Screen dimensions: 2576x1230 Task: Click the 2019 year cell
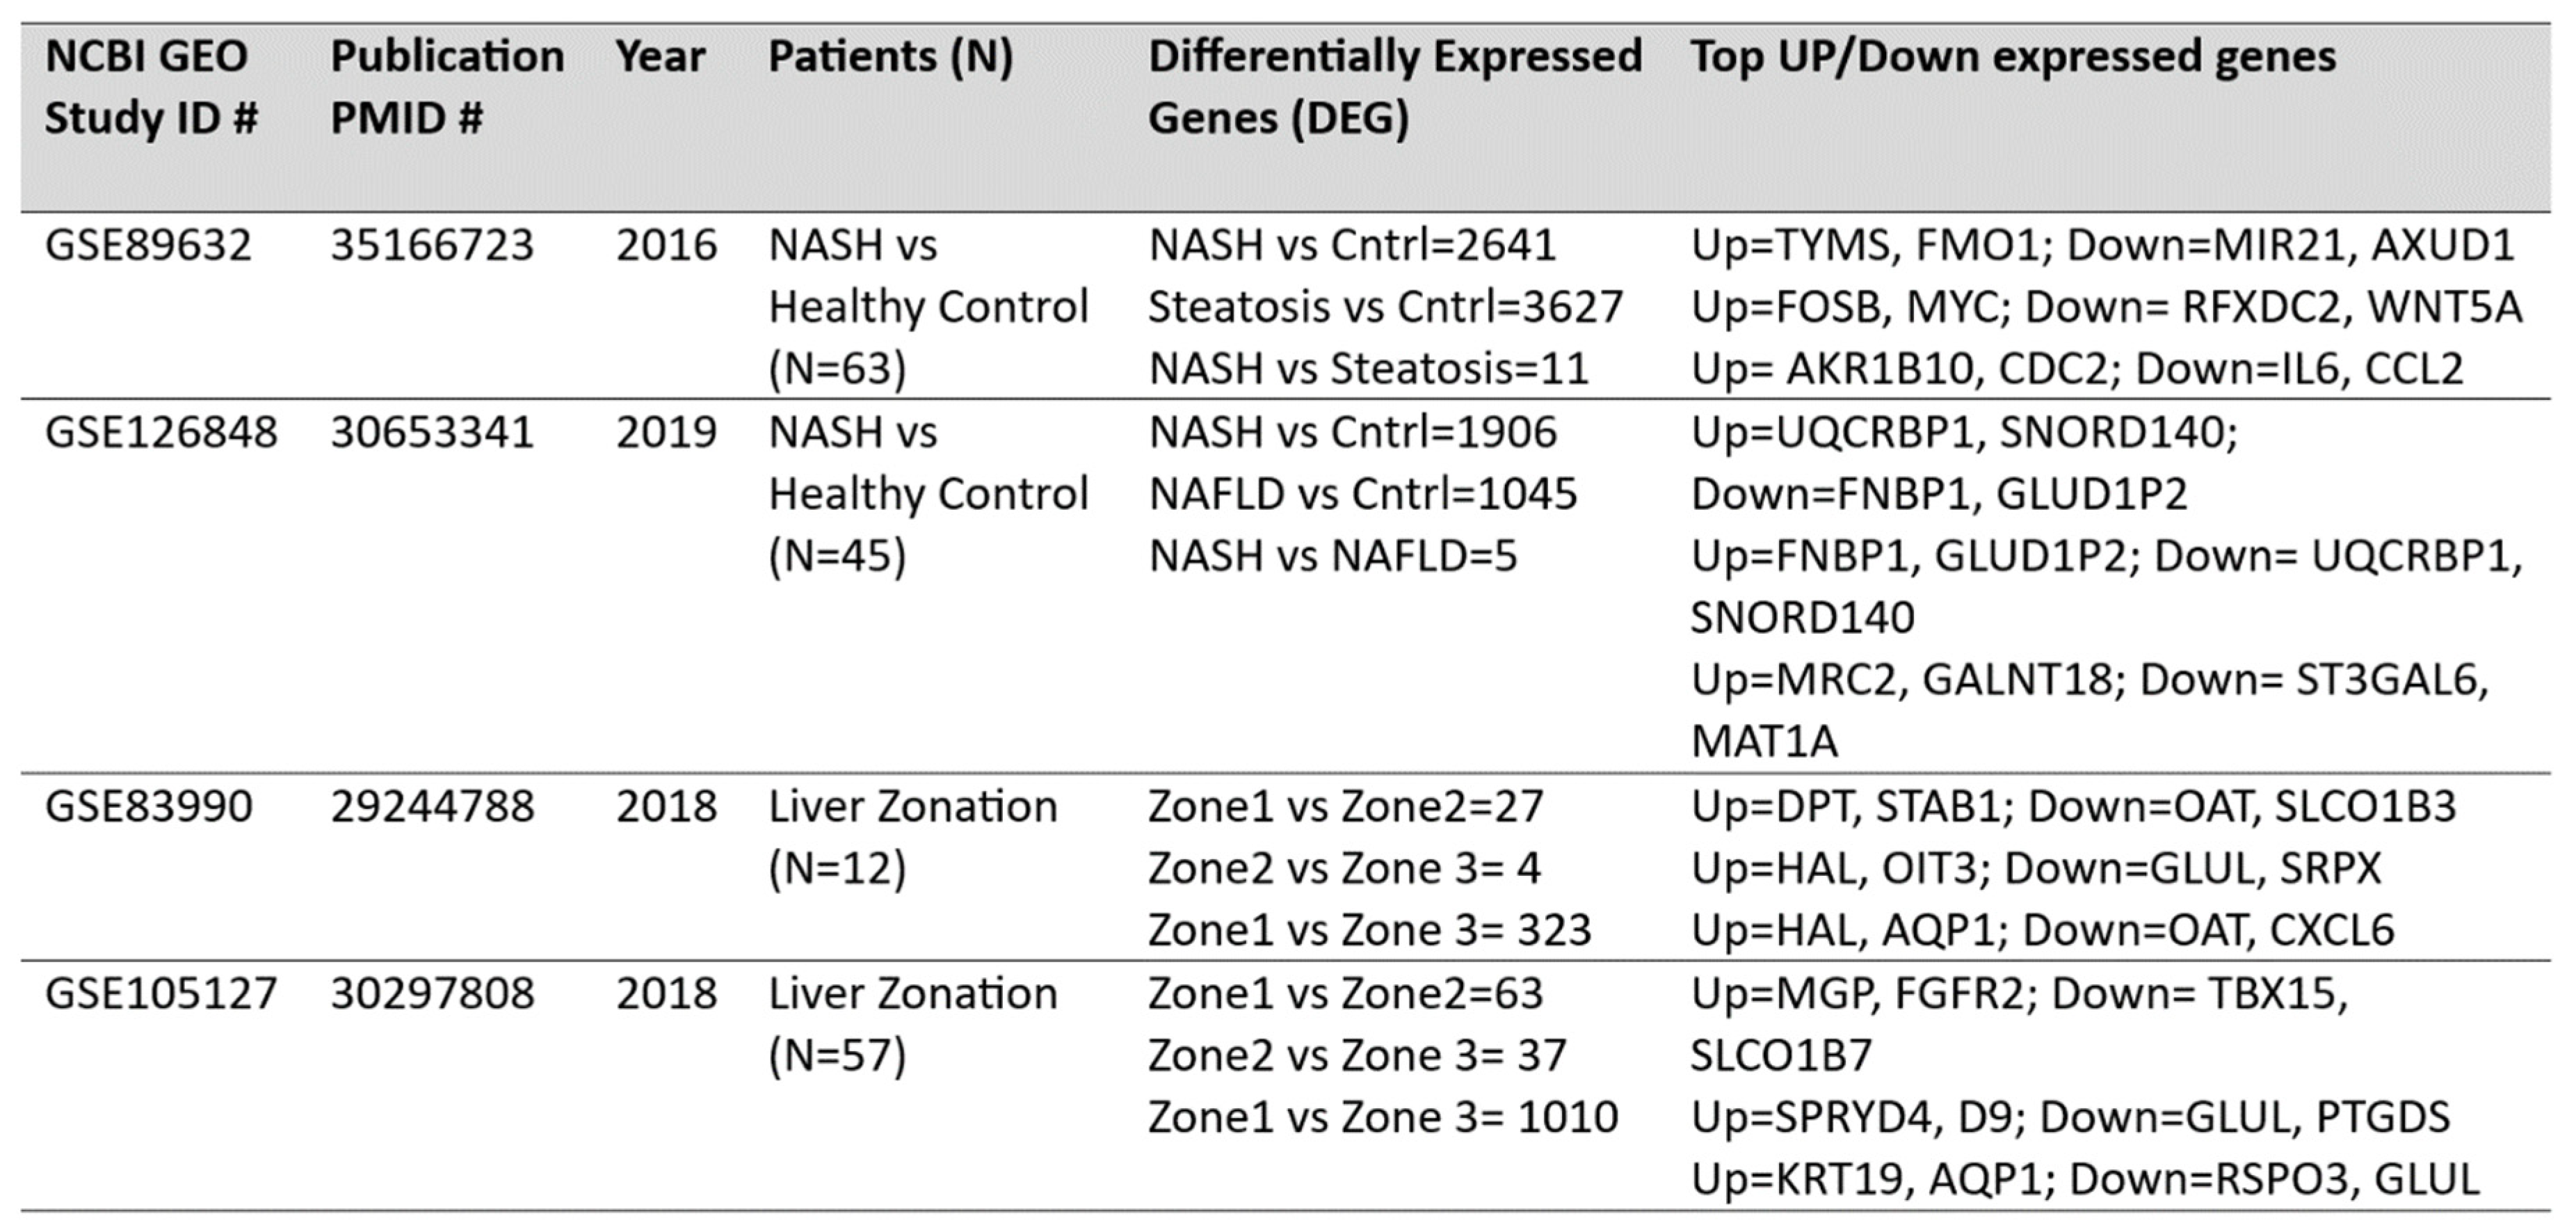coord(666,433)
